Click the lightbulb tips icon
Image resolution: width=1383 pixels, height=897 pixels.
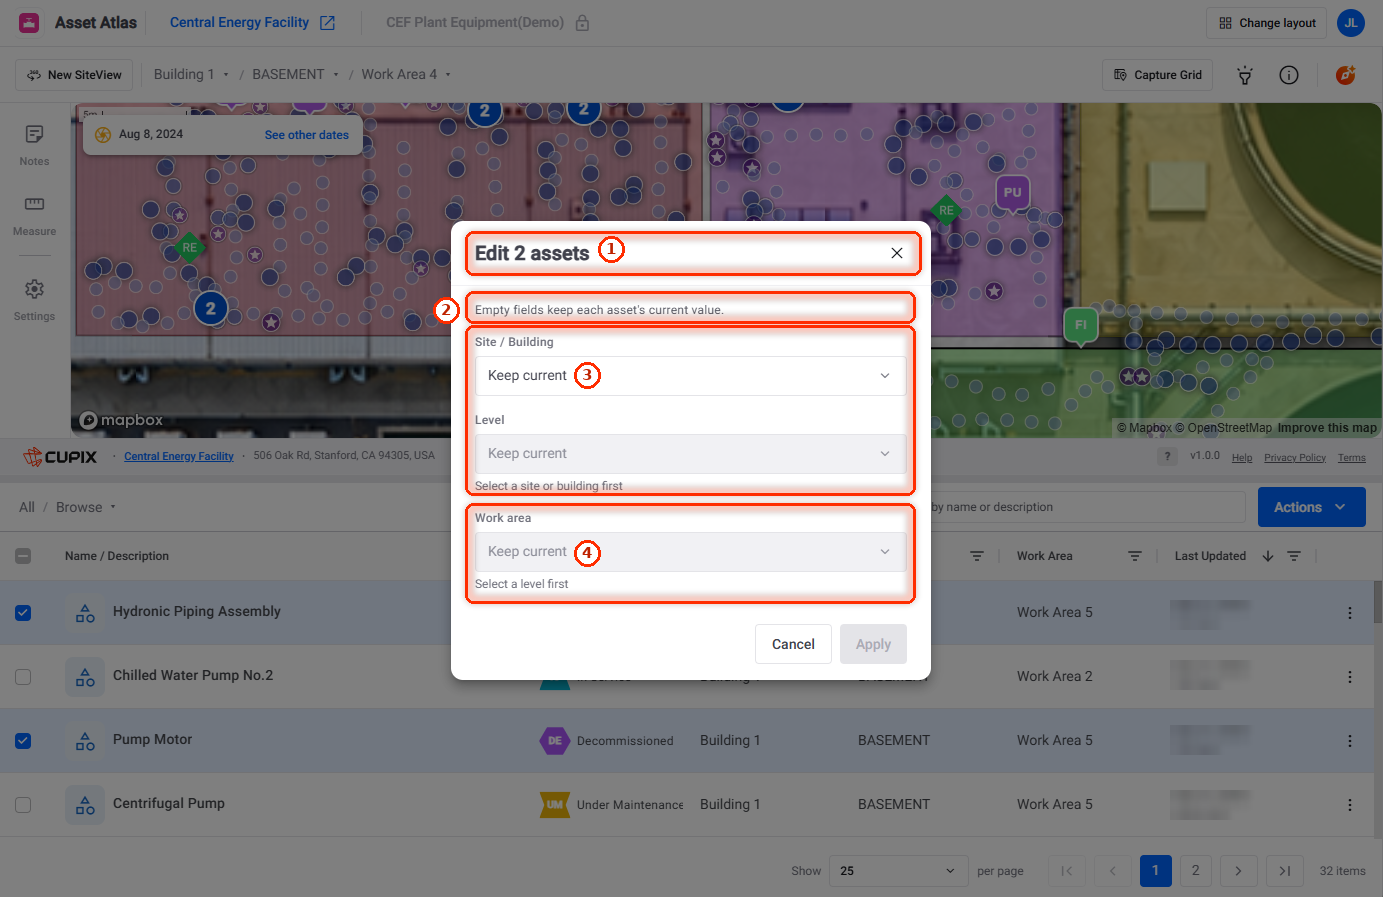pos(1244,75)
